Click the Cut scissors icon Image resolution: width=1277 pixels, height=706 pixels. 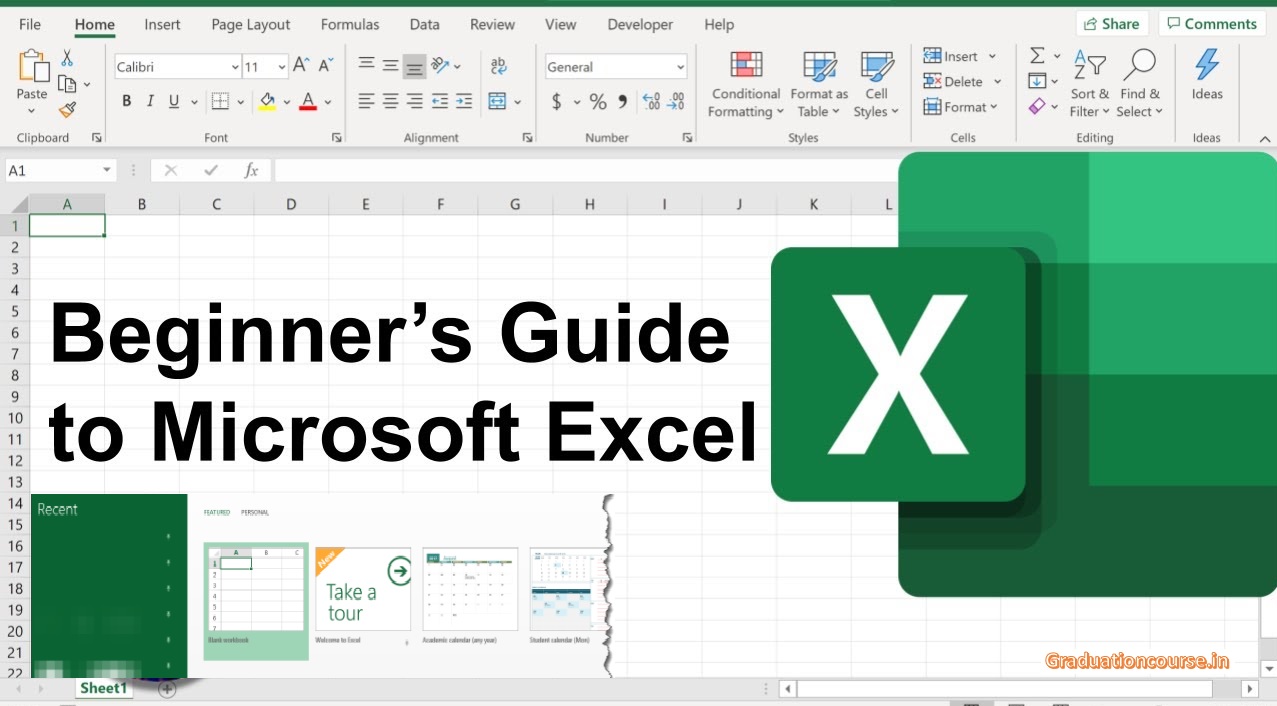pos(67,58)
